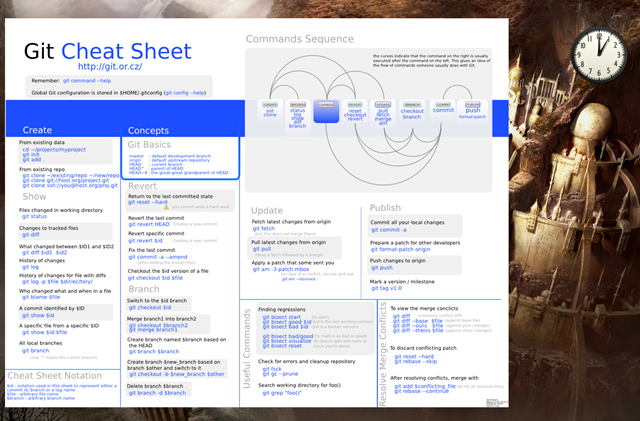Select the CREATE init clone box in Commands Sequence
Image resolution: width=640 pixels, height=421 pixels.
click(x=270, y=110)
